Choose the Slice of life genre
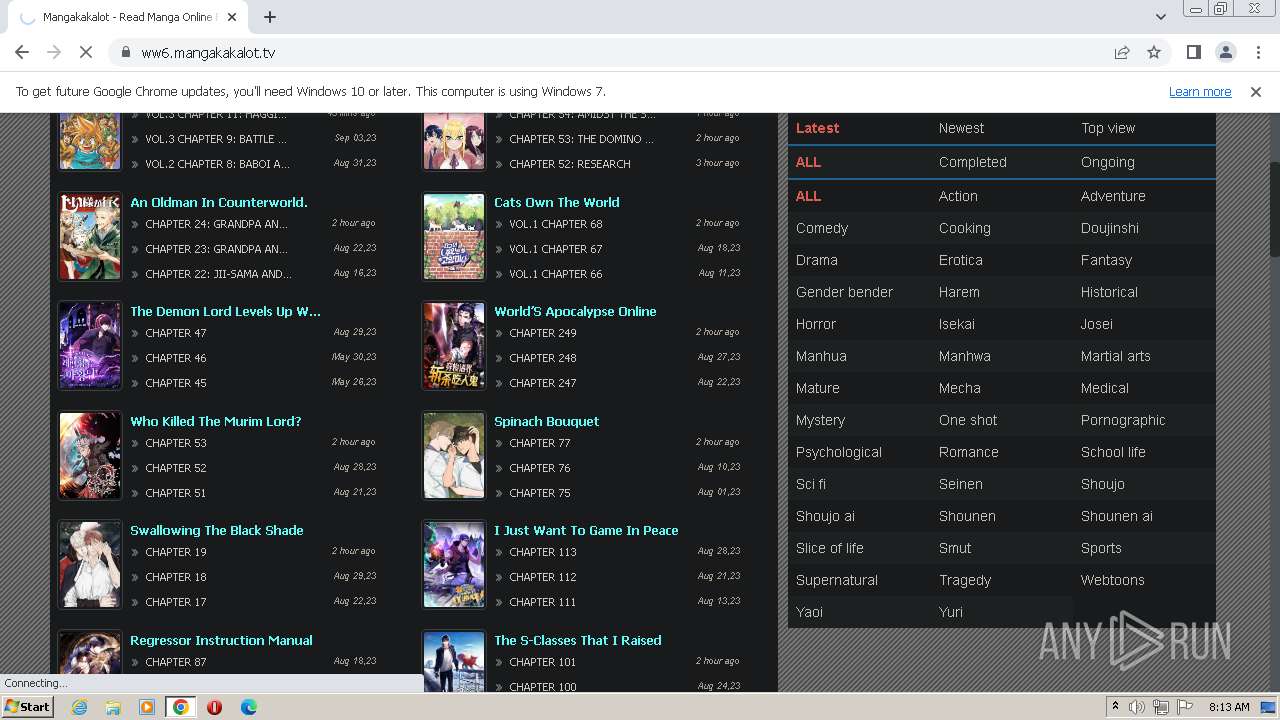1280x720 pixels. point(829,548)
